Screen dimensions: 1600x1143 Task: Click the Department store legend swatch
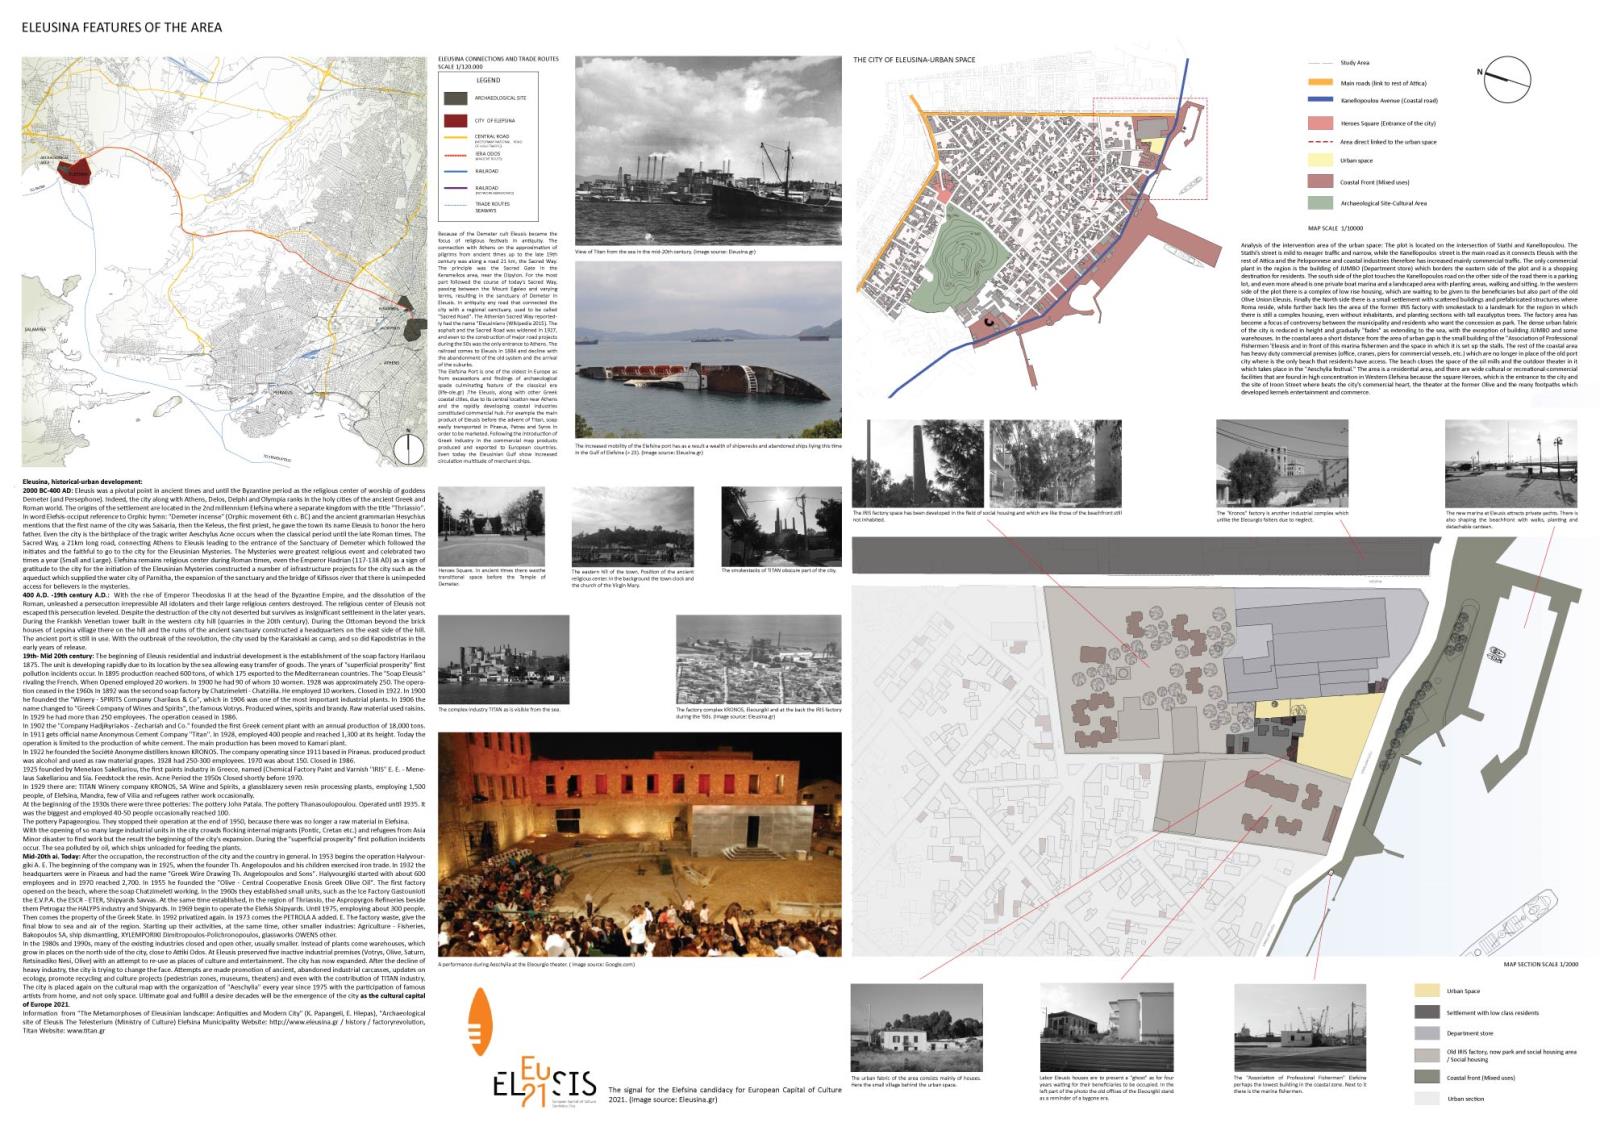(1427, 1033)
